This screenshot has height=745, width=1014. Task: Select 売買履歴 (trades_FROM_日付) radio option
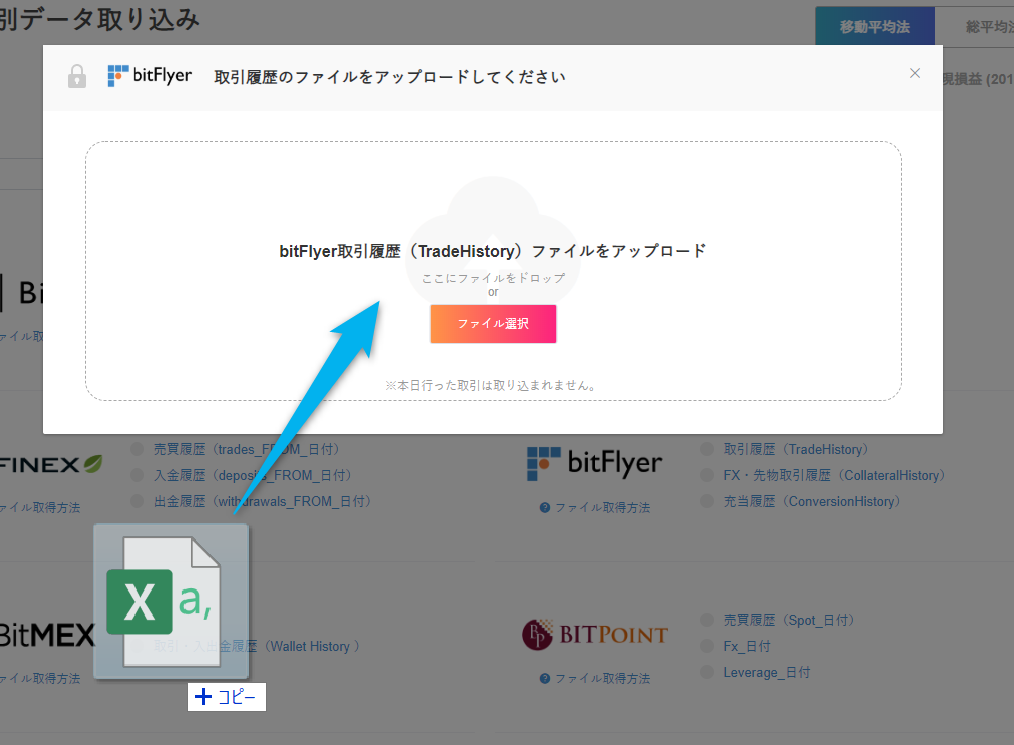click(137, 449)
